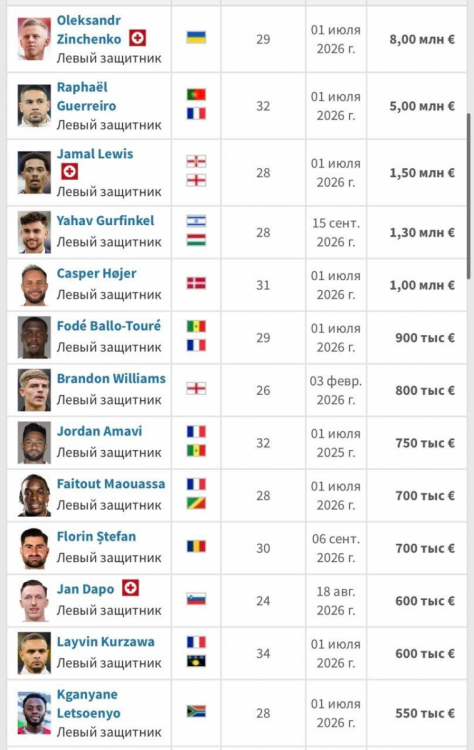
Task: Click the Denmark flag in Casper Højer's row
Action: (x=196, y=283)
